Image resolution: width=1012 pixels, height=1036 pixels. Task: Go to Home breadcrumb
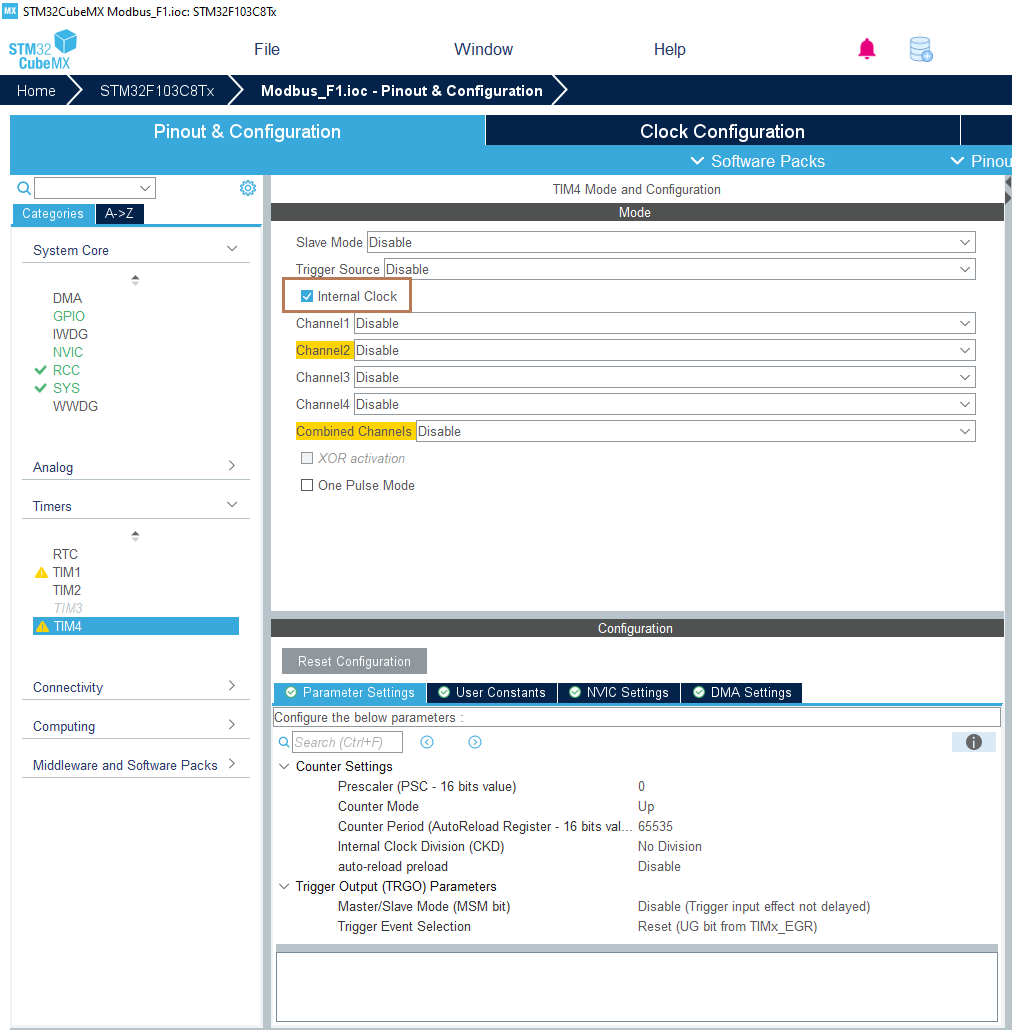click(x=36, y=91)
